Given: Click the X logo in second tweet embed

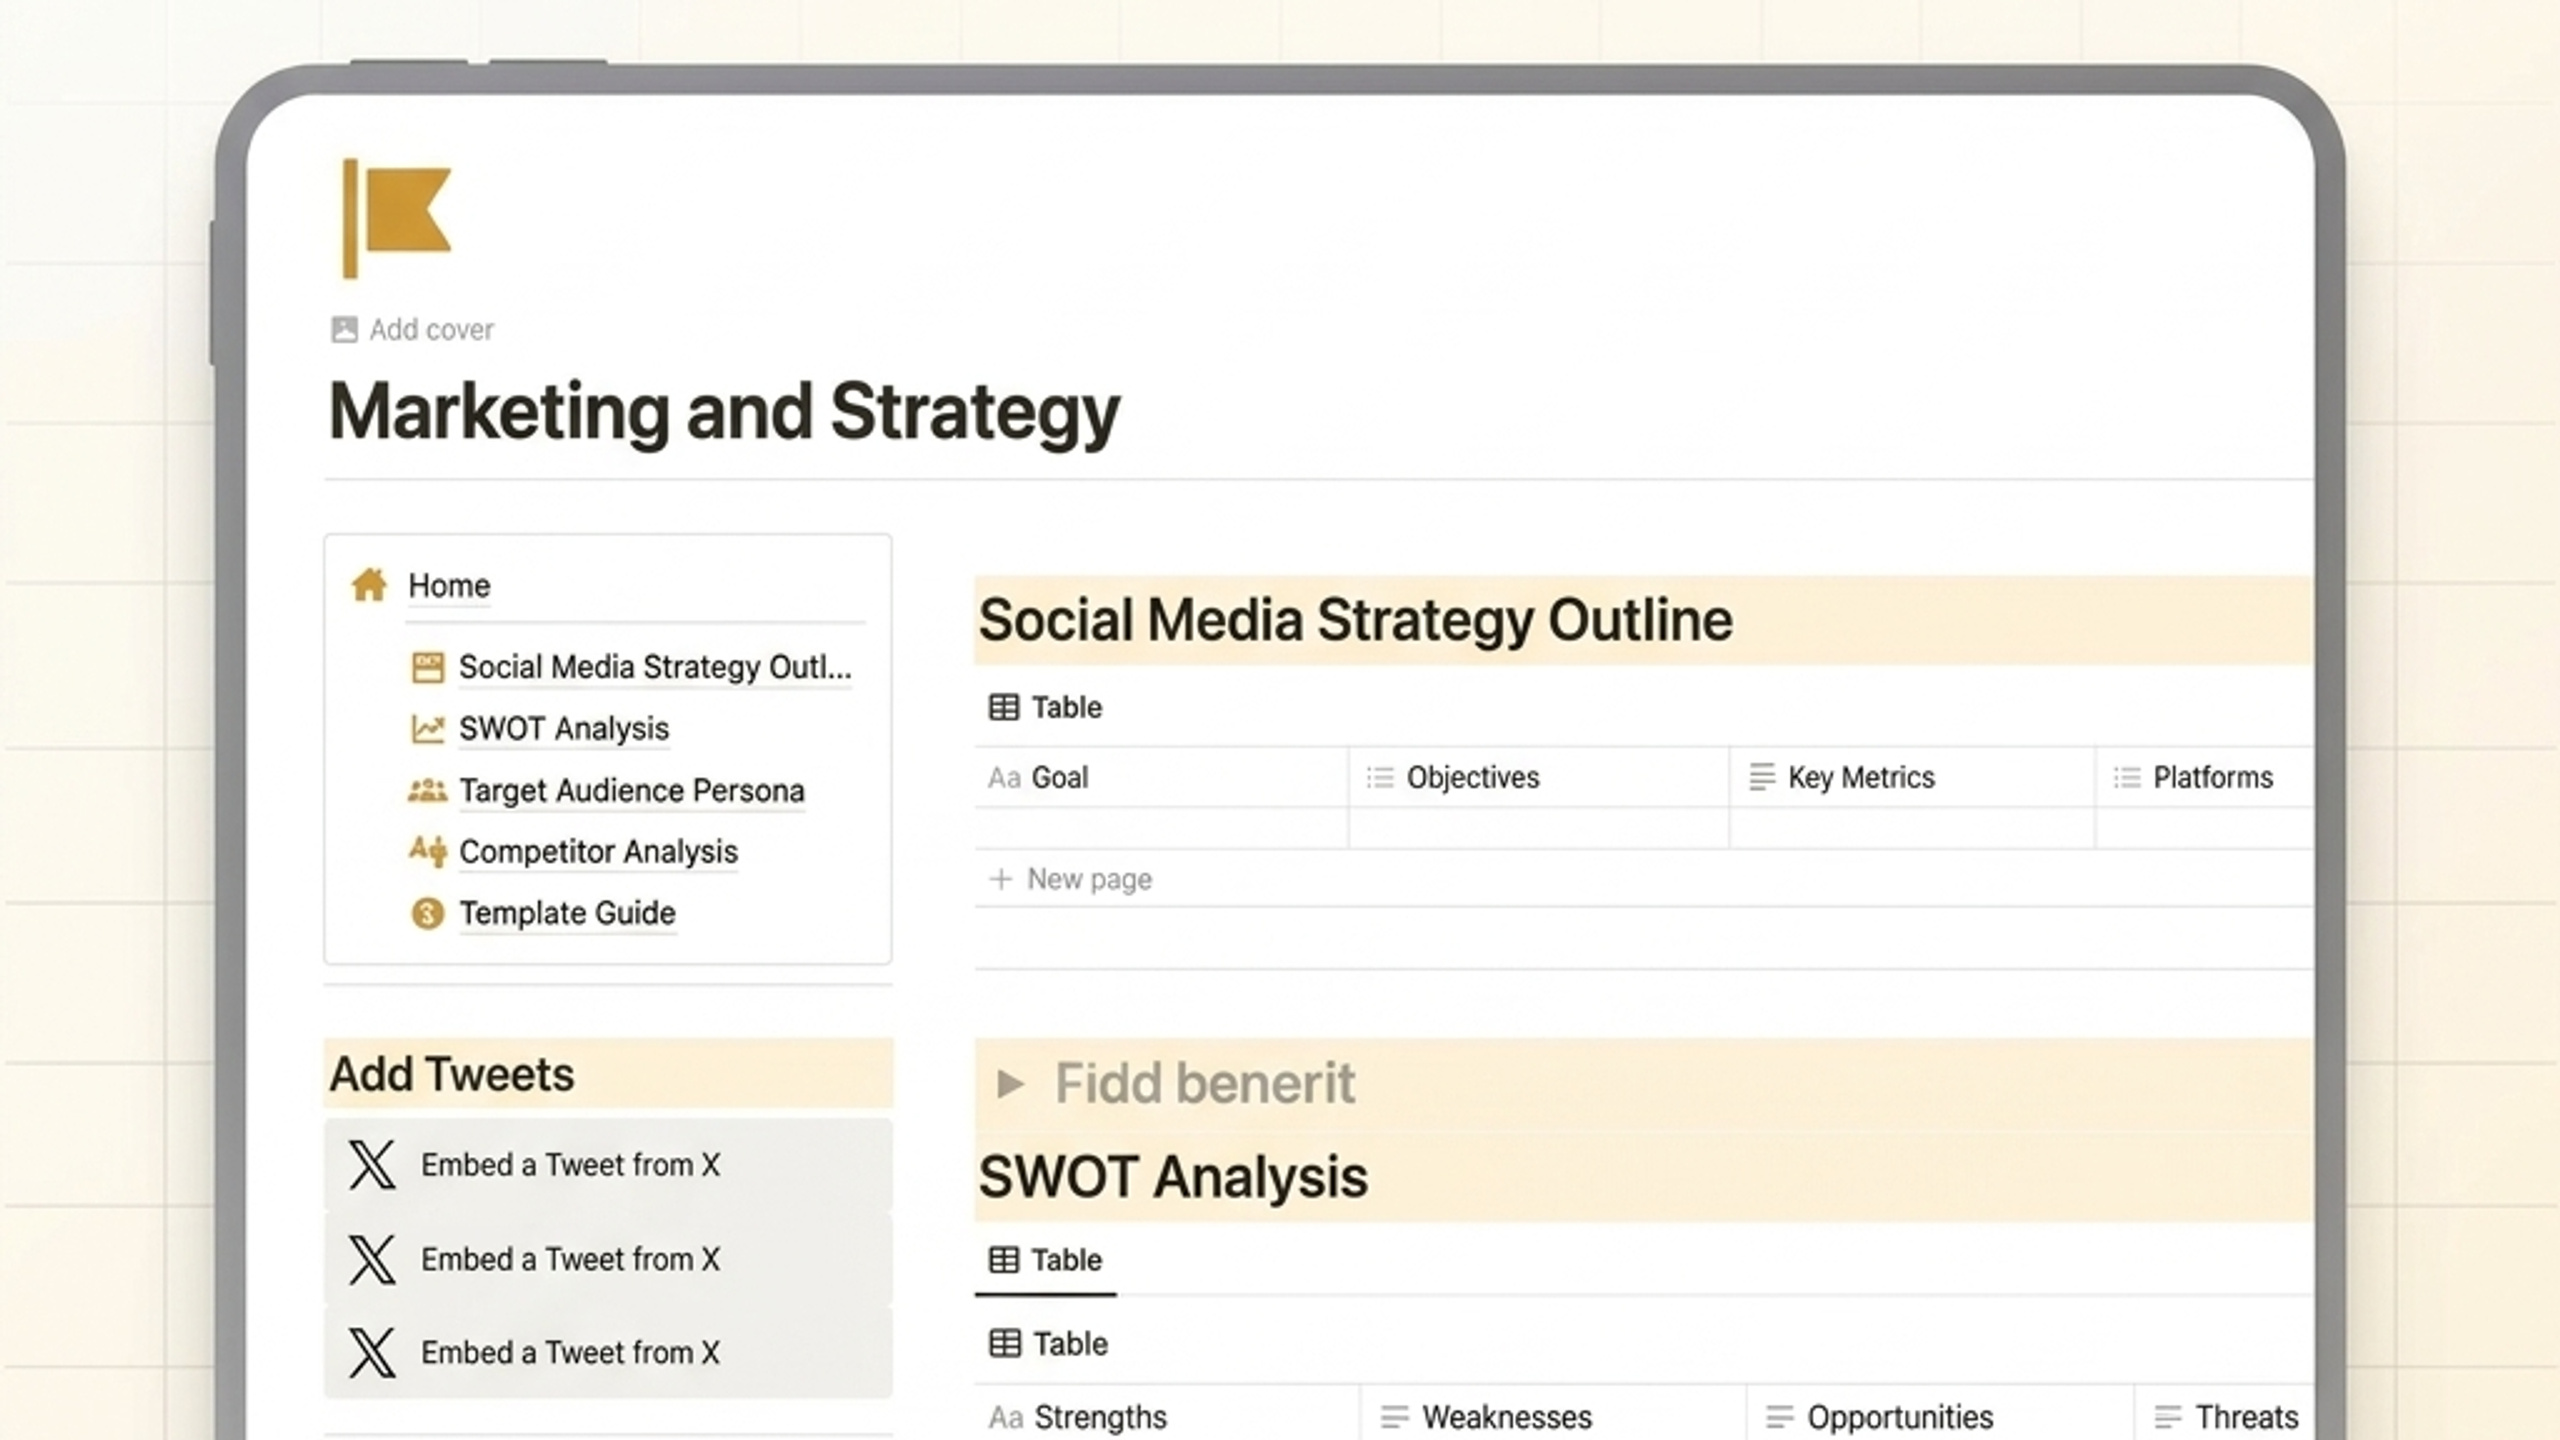Looking at the screenshot, I should coord(372,1259).
